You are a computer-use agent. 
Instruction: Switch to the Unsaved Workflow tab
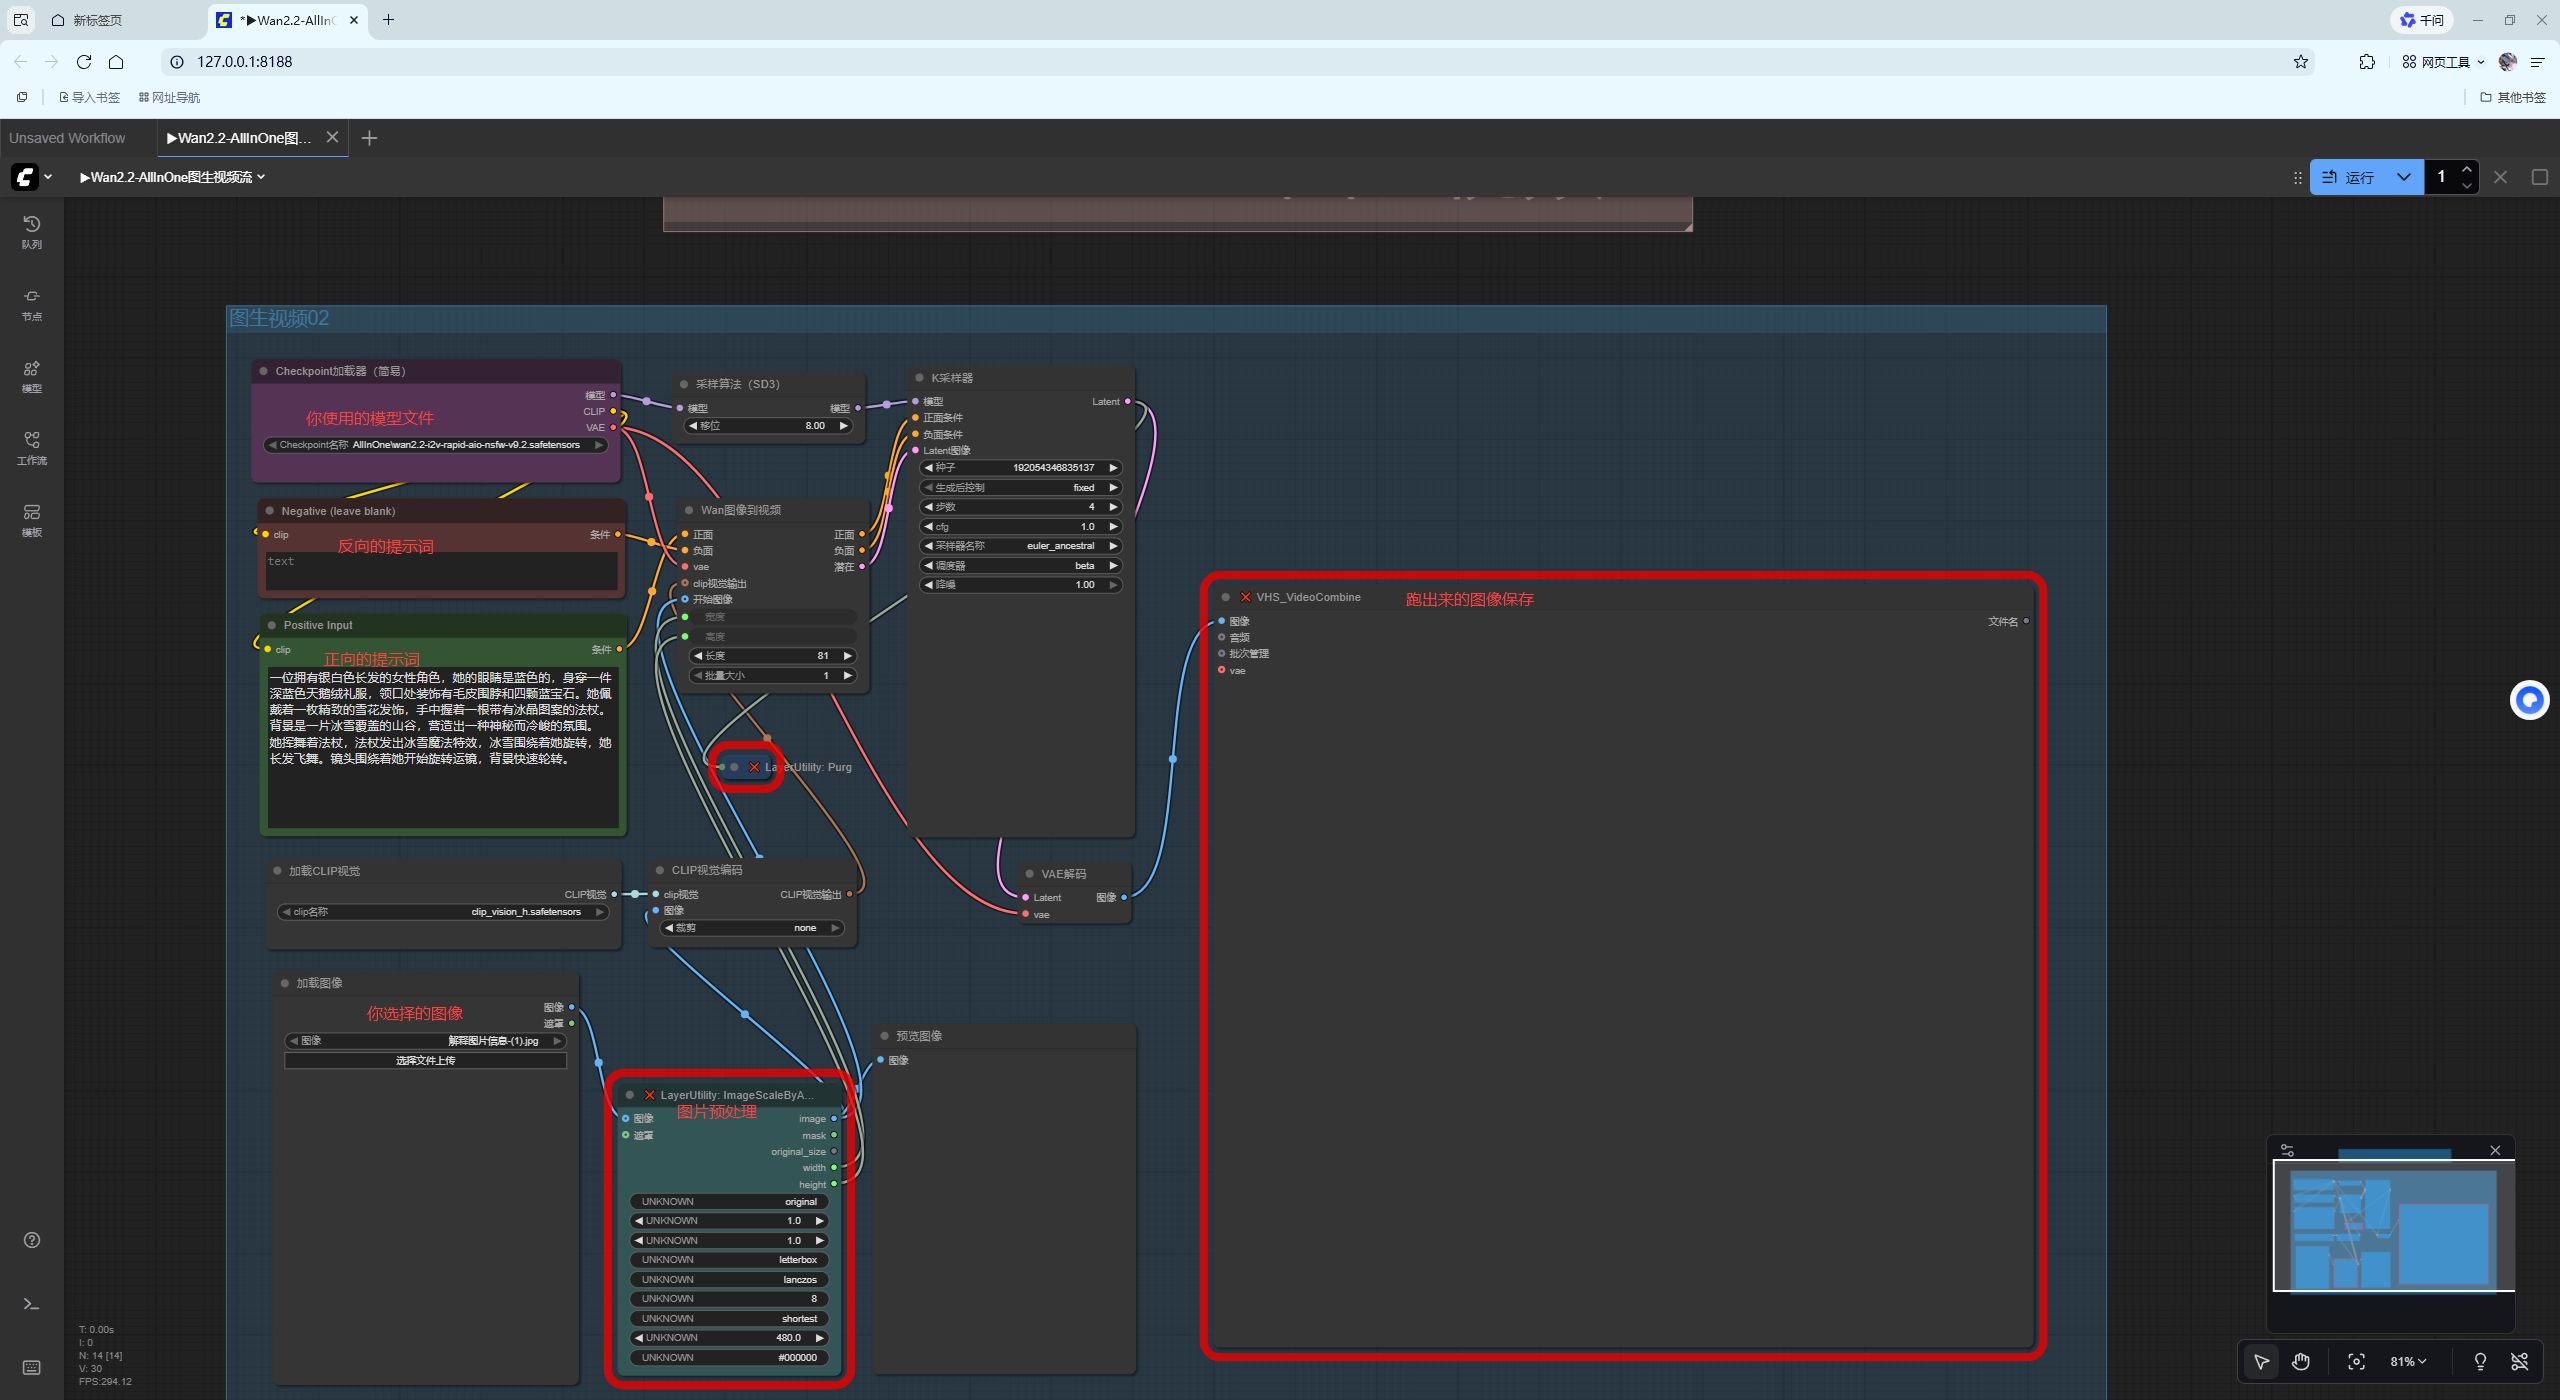point(68,138)
